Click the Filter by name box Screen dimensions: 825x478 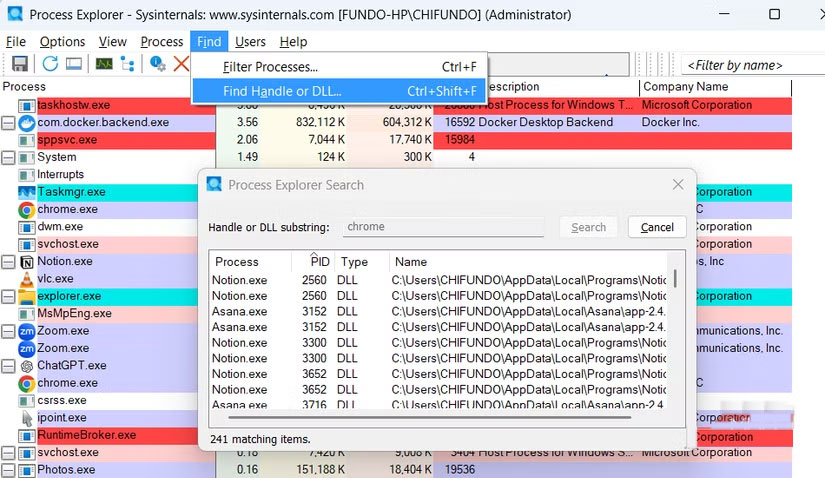pyautogui.click(x=752, y=65)
